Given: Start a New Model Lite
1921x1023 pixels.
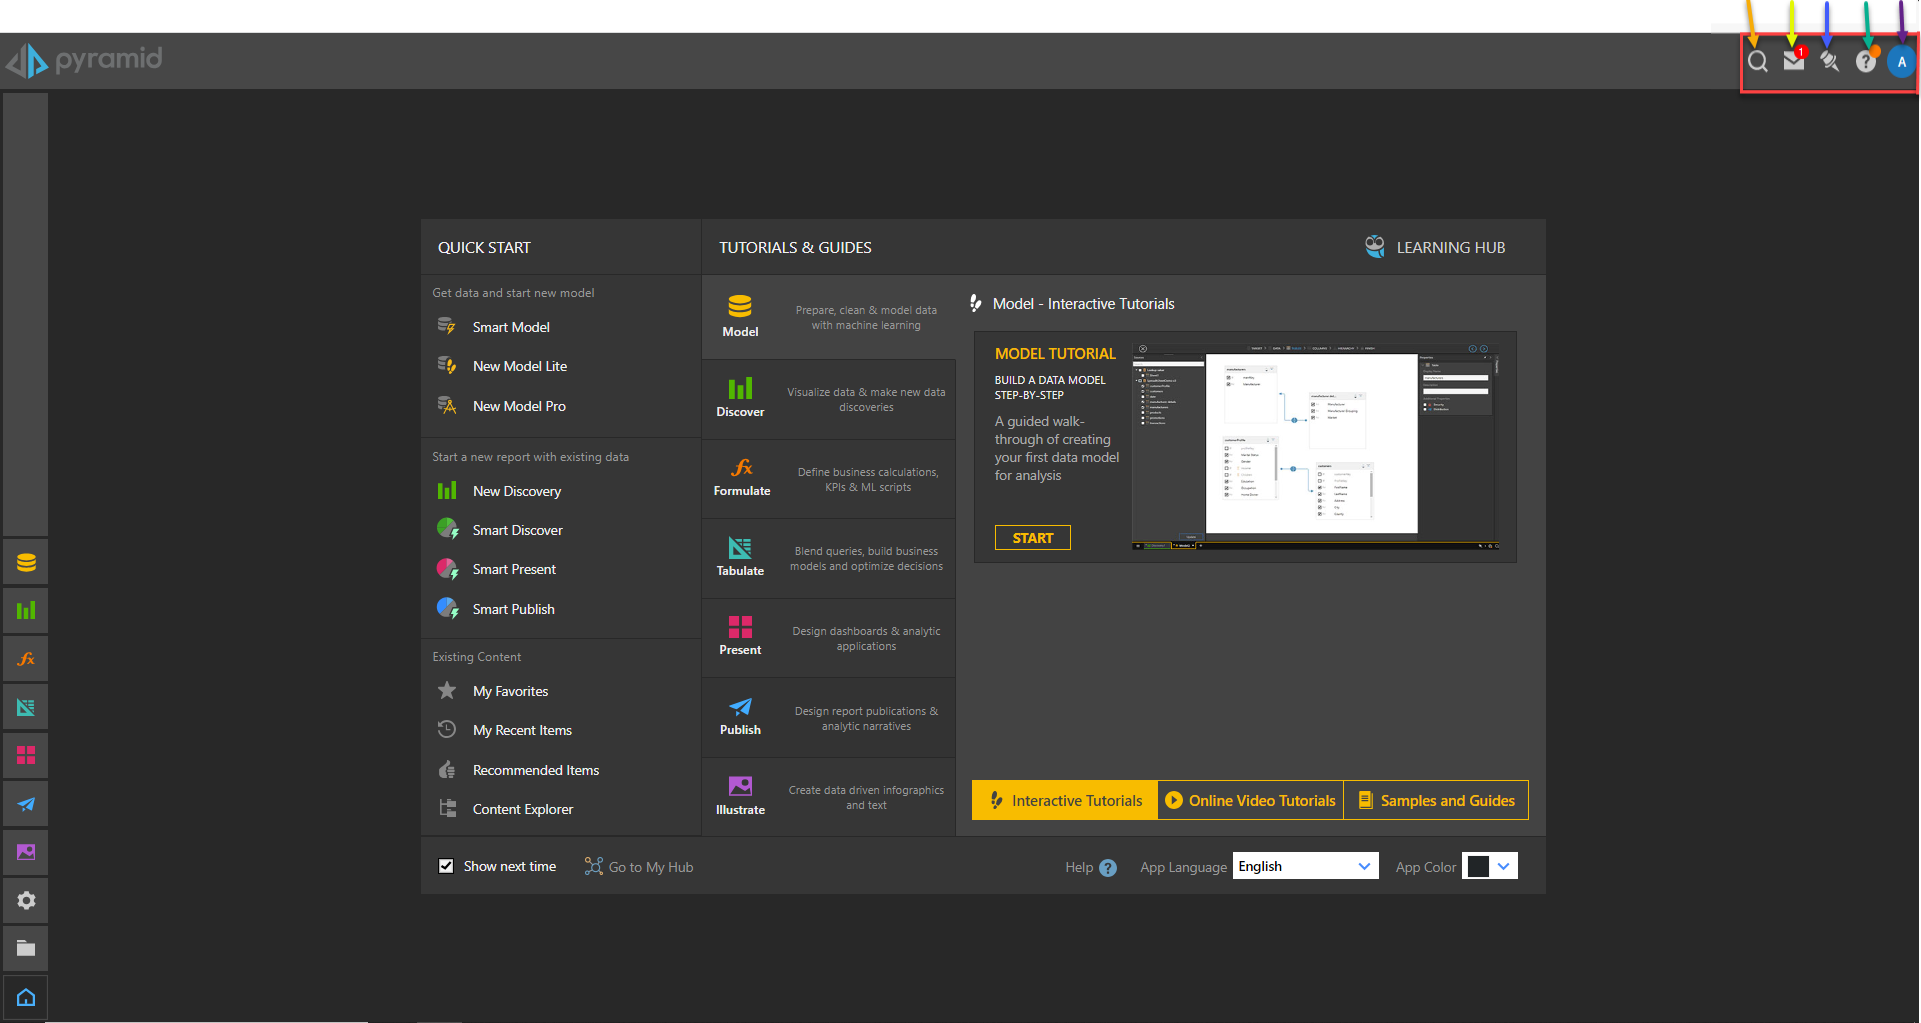Looking at the screenshot, I should (x=520, y=366).
